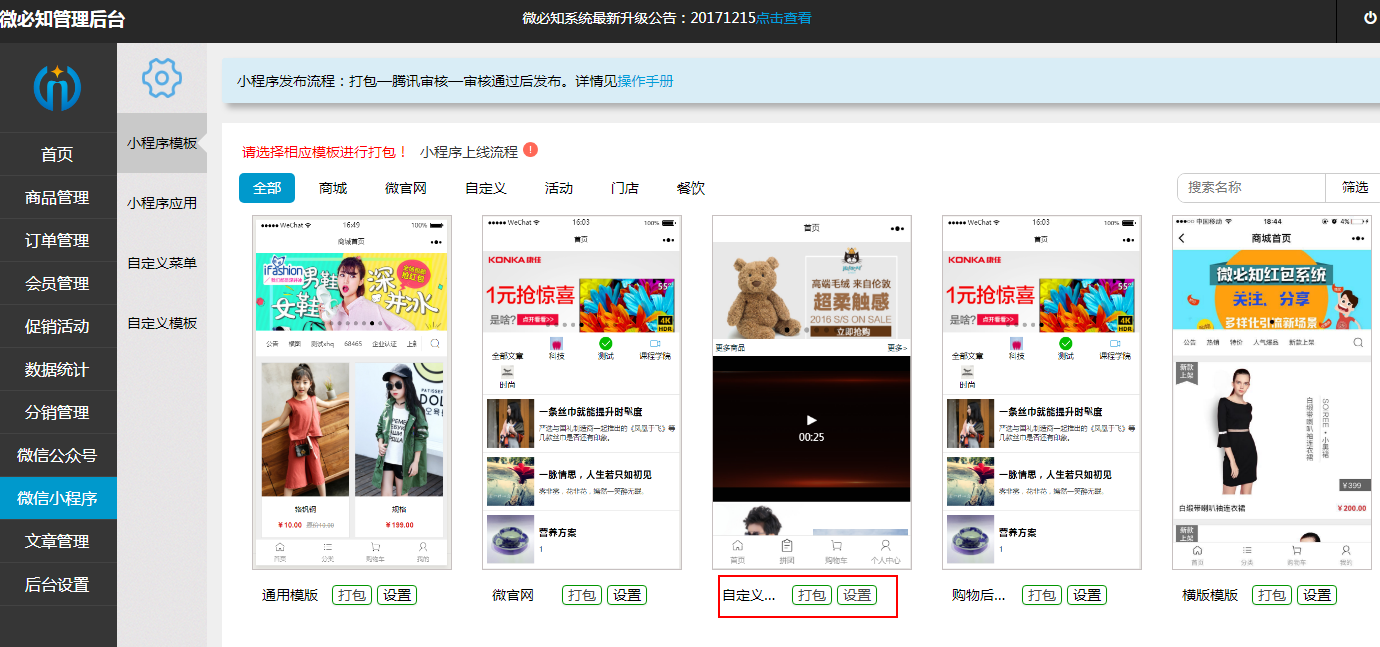Image resolution: width=1380 pixels, height=647 pixels.
Task: Open 小程序应用 in the submenu
Action: click(162, 203)
